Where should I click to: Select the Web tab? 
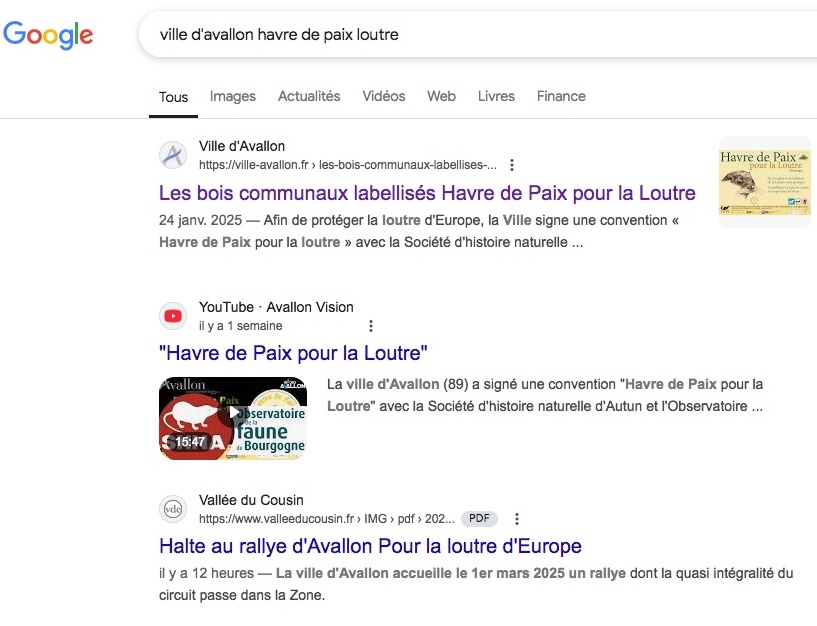[441, 96]
